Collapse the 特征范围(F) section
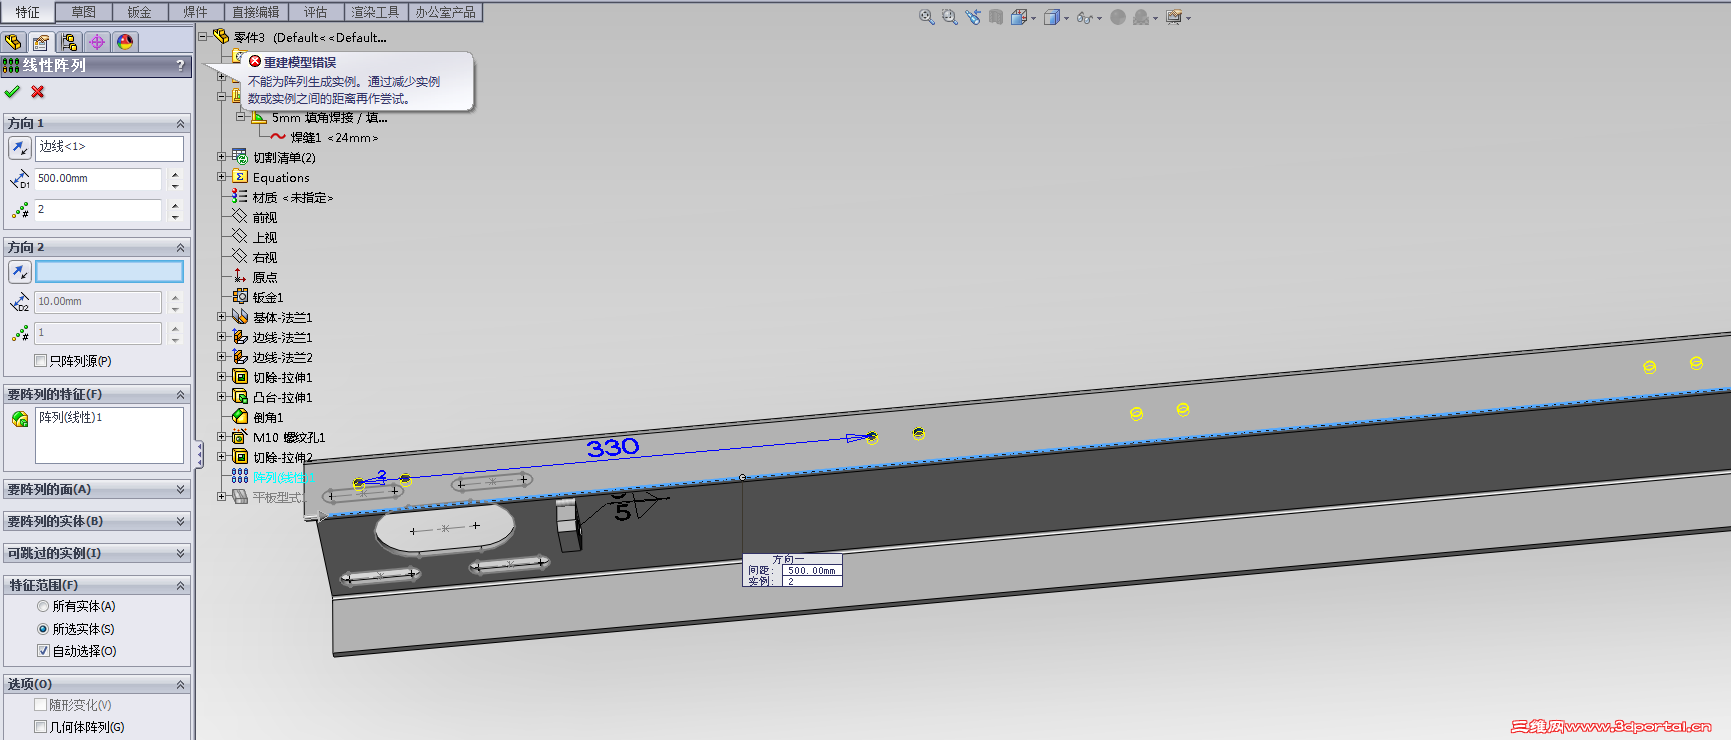Image resolution: width=1731 pixels, height=740 pixels. (x=181, y=585)
